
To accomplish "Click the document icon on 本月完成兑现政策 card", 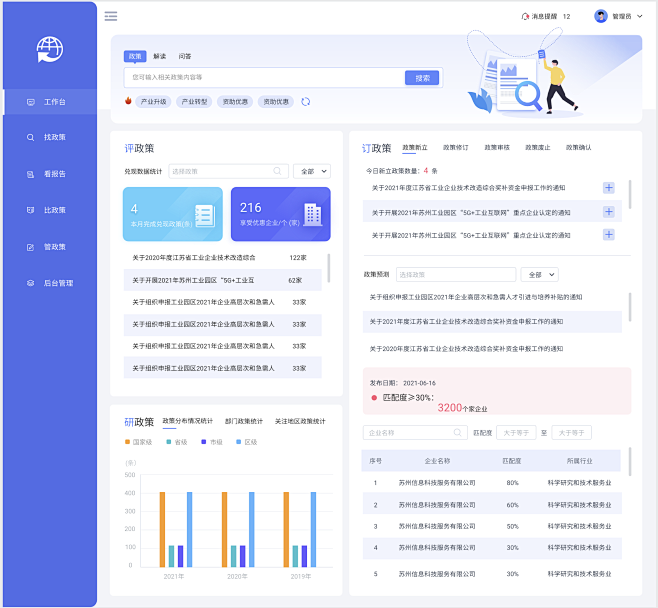I will click(205, 216).
